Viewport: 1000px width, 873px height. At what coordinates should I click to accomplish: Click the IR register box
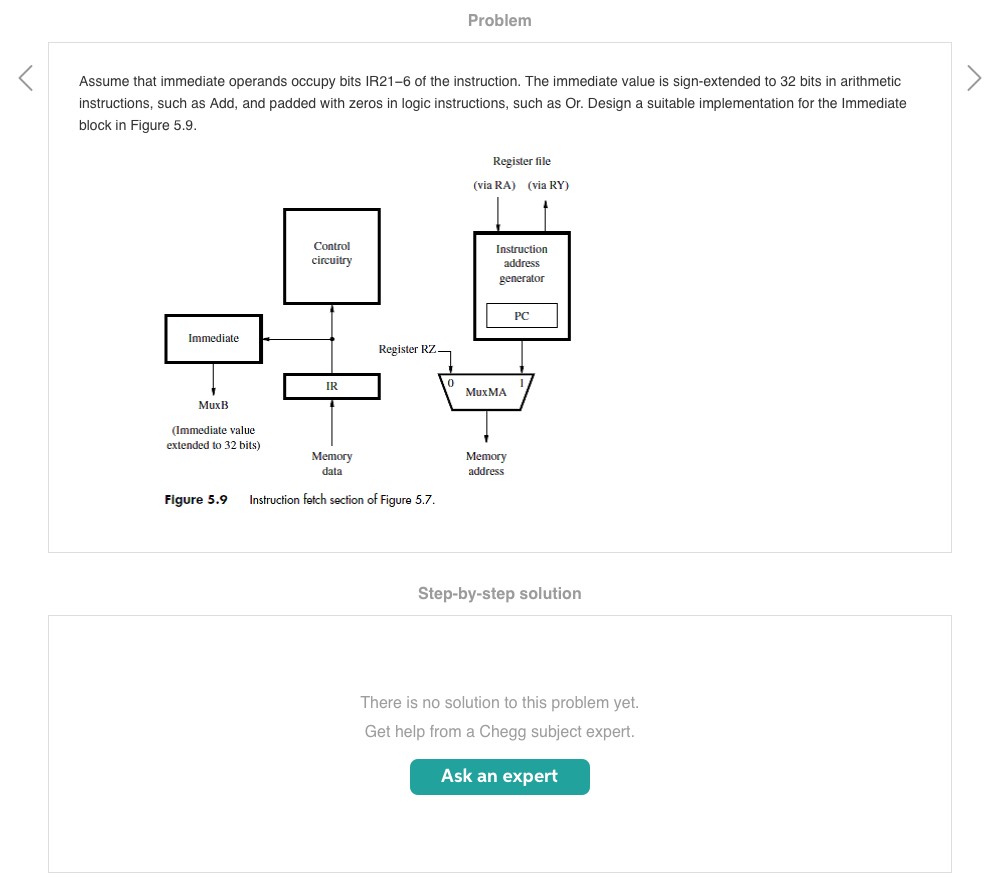tap(332, 386)
